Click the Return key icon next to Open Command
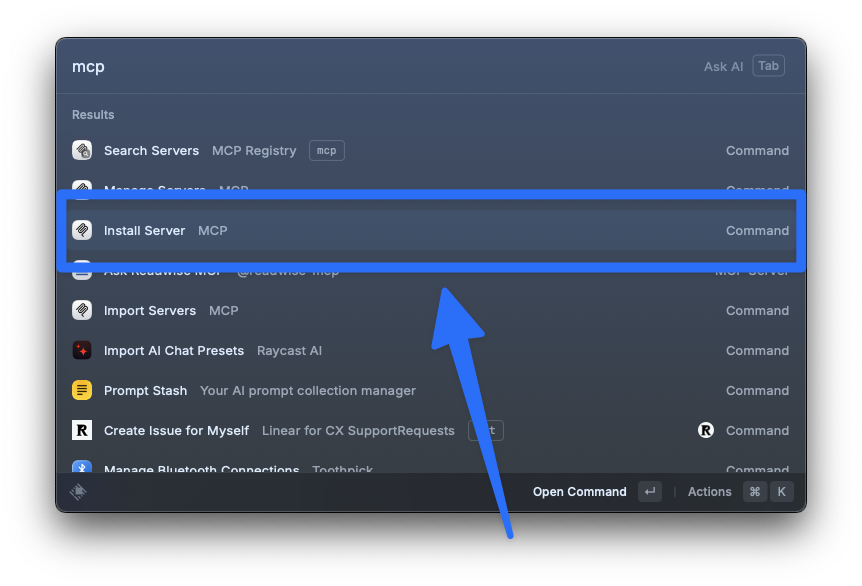 [650, 491]
